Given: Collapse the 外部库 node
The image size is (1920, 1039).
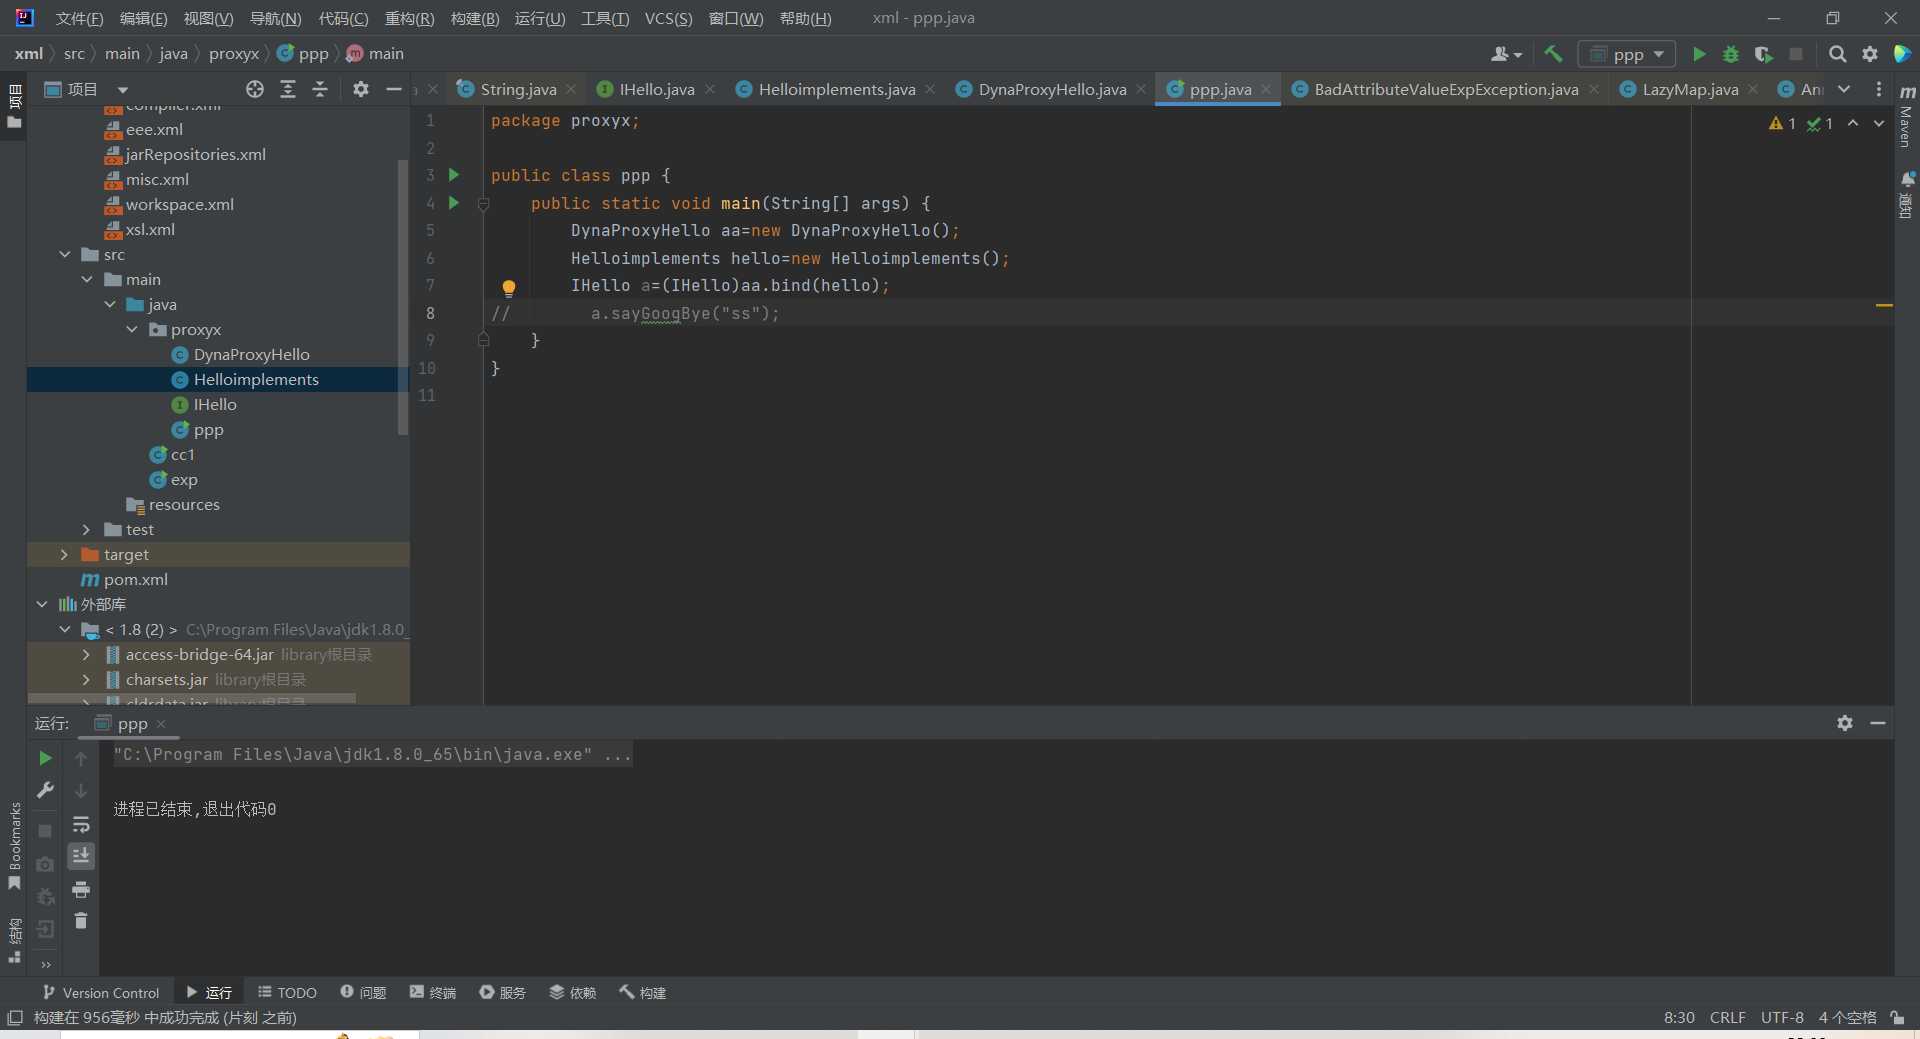Looking at the screenshot, I should pyautogui.click(x=42, y=604).
